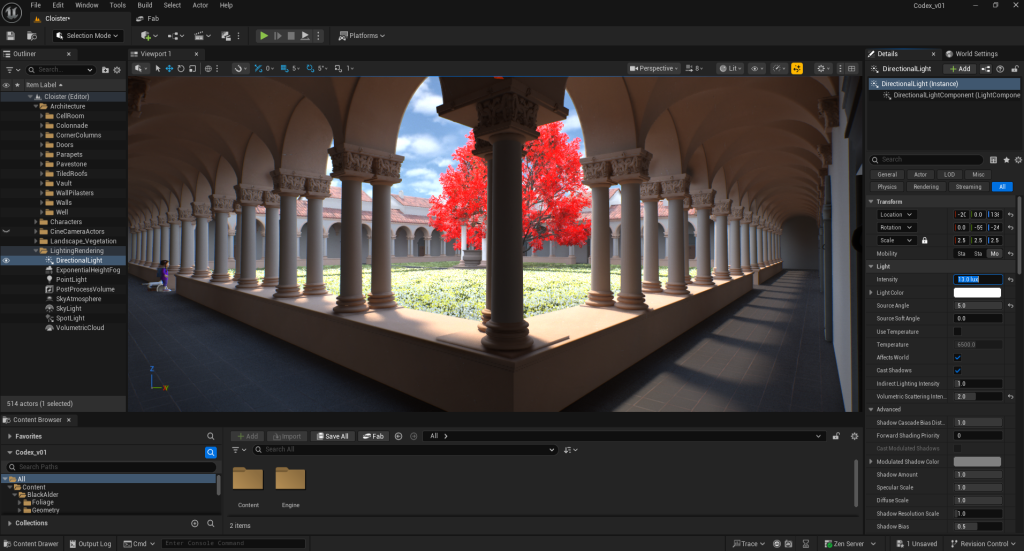Click the Rotate gizmo tool icon
This screenshot has height=551, width=1024.
[181, 69]
